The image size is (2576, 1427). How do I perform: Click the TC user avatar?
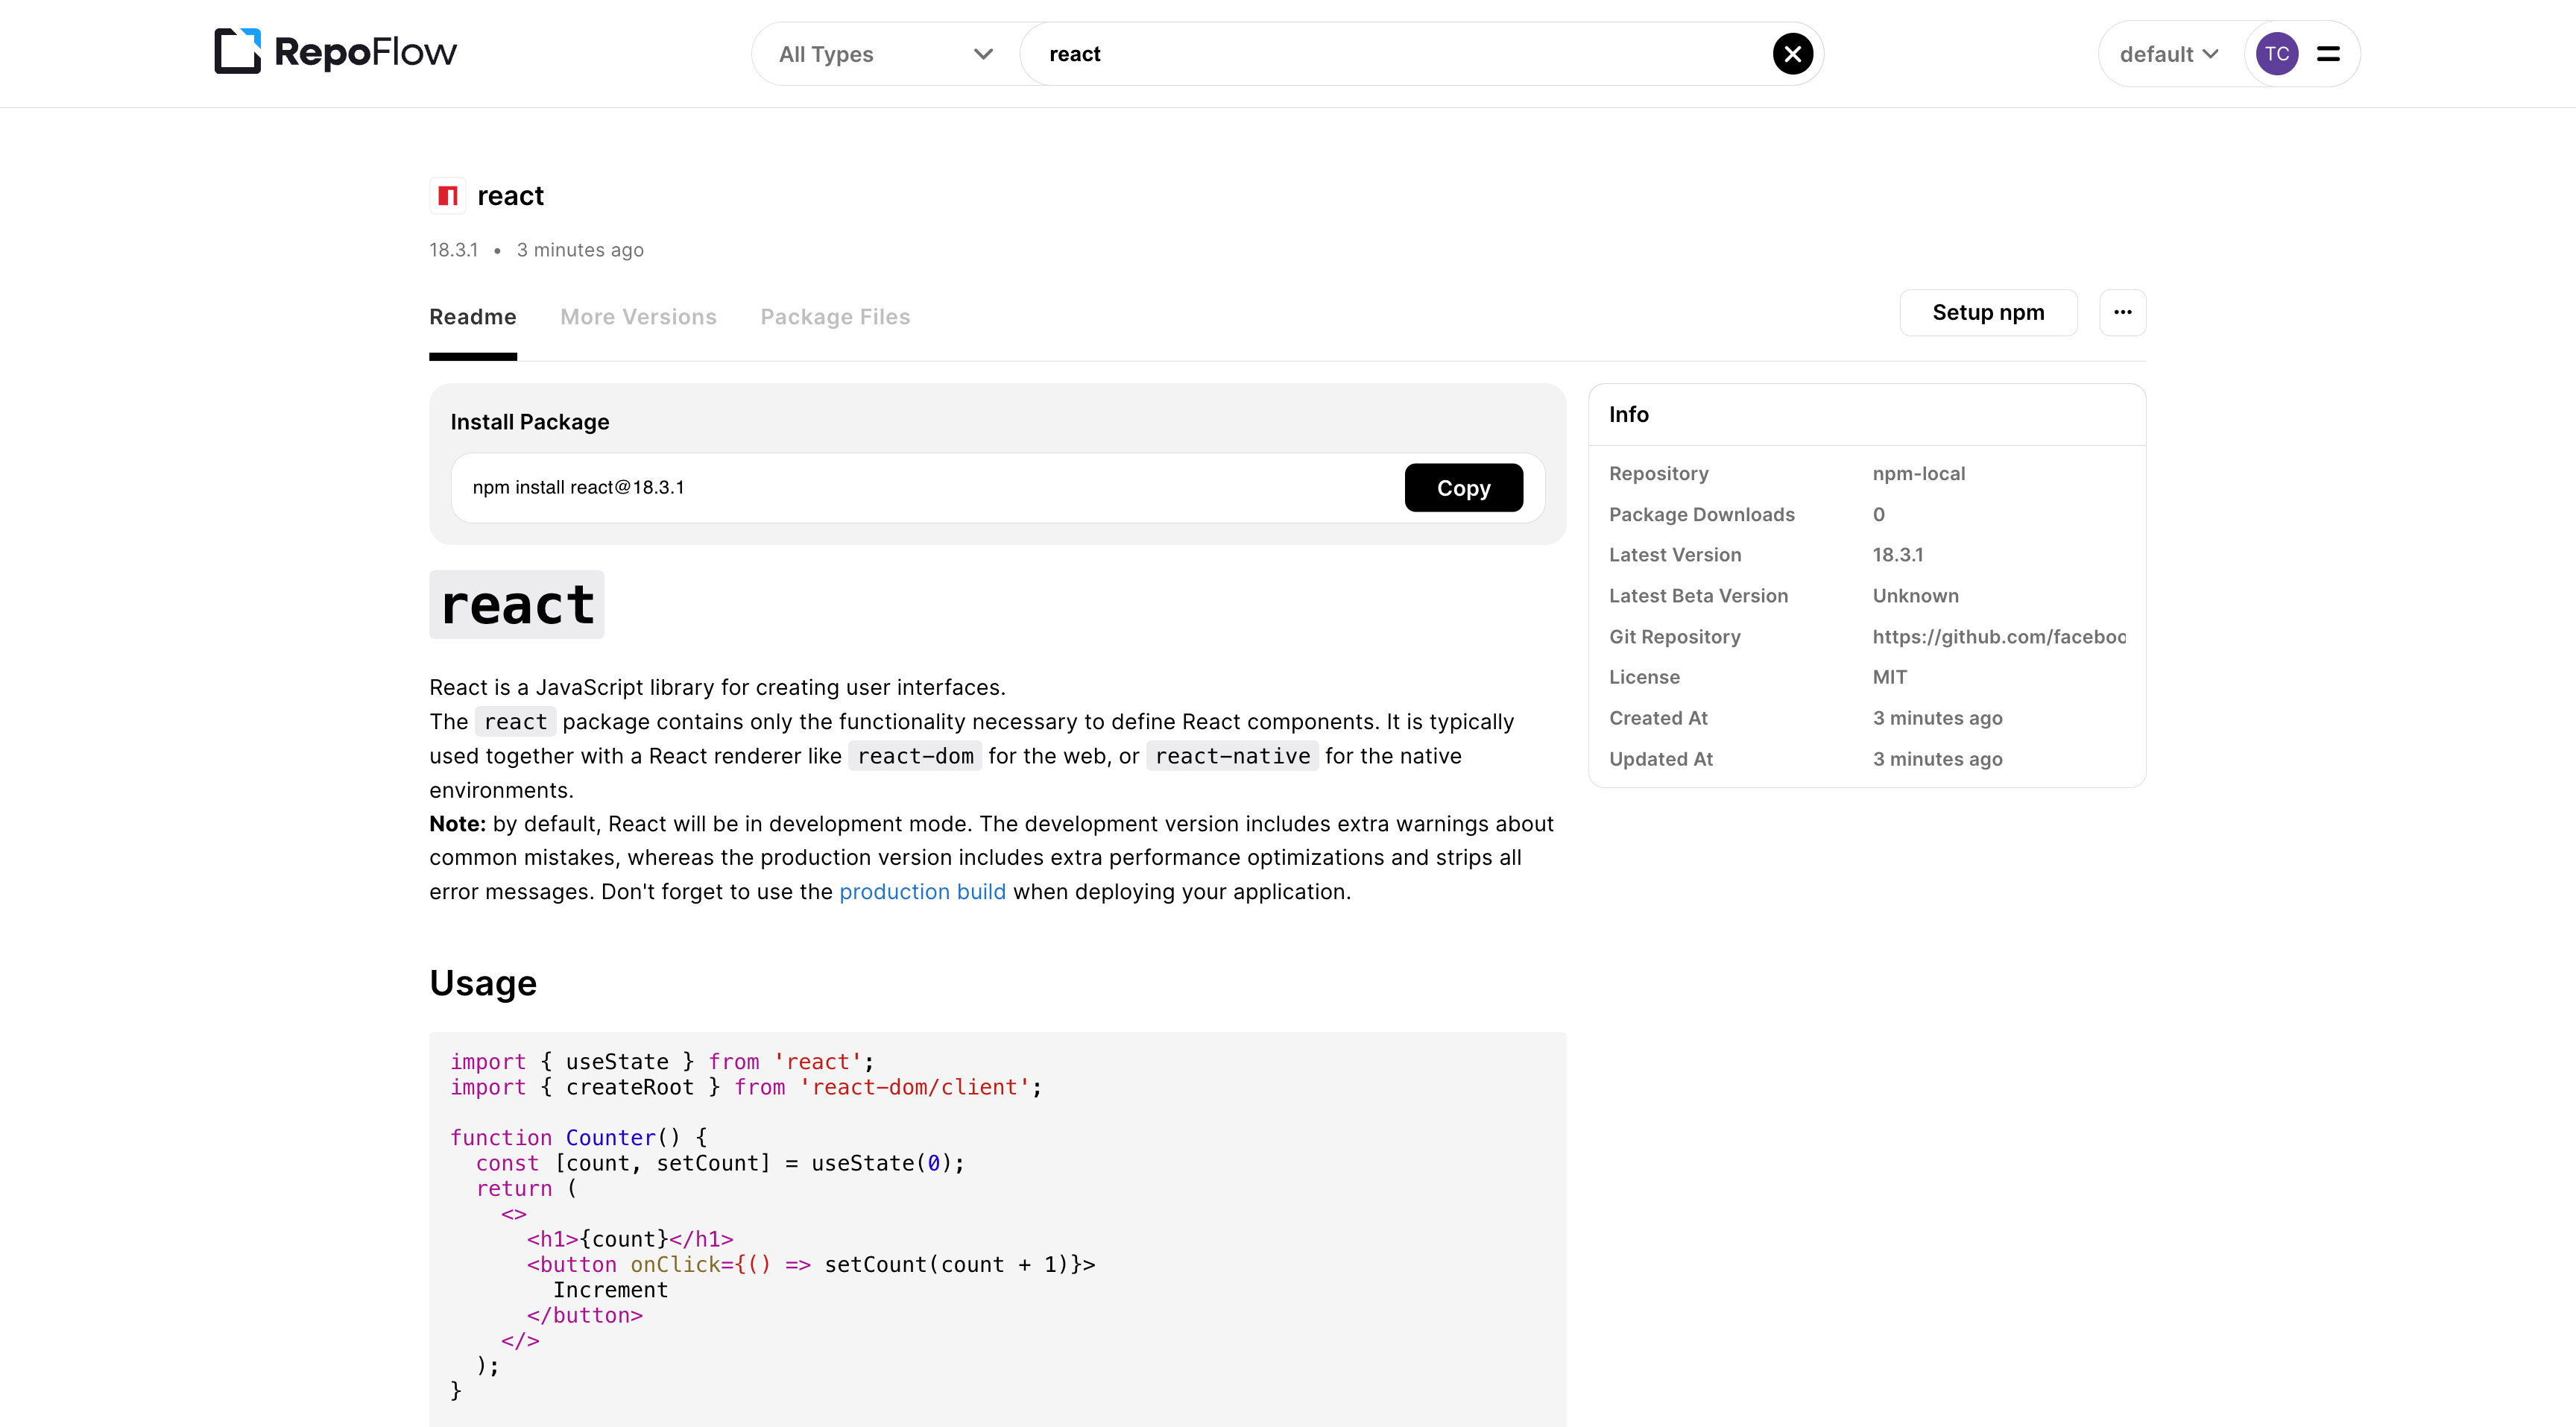2277,54
